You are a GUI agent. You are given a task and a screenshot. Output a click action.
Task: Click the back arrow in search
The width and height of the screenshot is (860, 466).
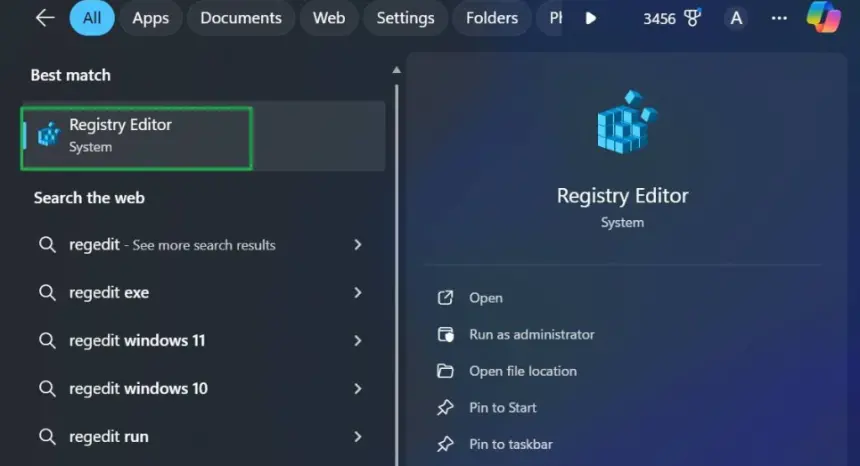44,18
